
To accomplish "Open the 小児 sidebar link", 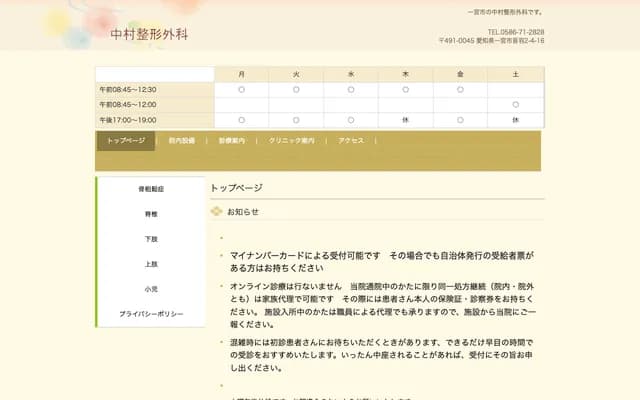I will pos(151,289).
